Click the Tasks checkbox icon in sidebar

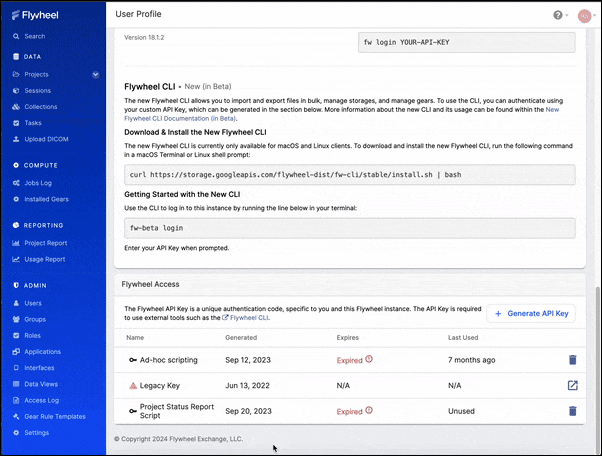pos(16,123)
